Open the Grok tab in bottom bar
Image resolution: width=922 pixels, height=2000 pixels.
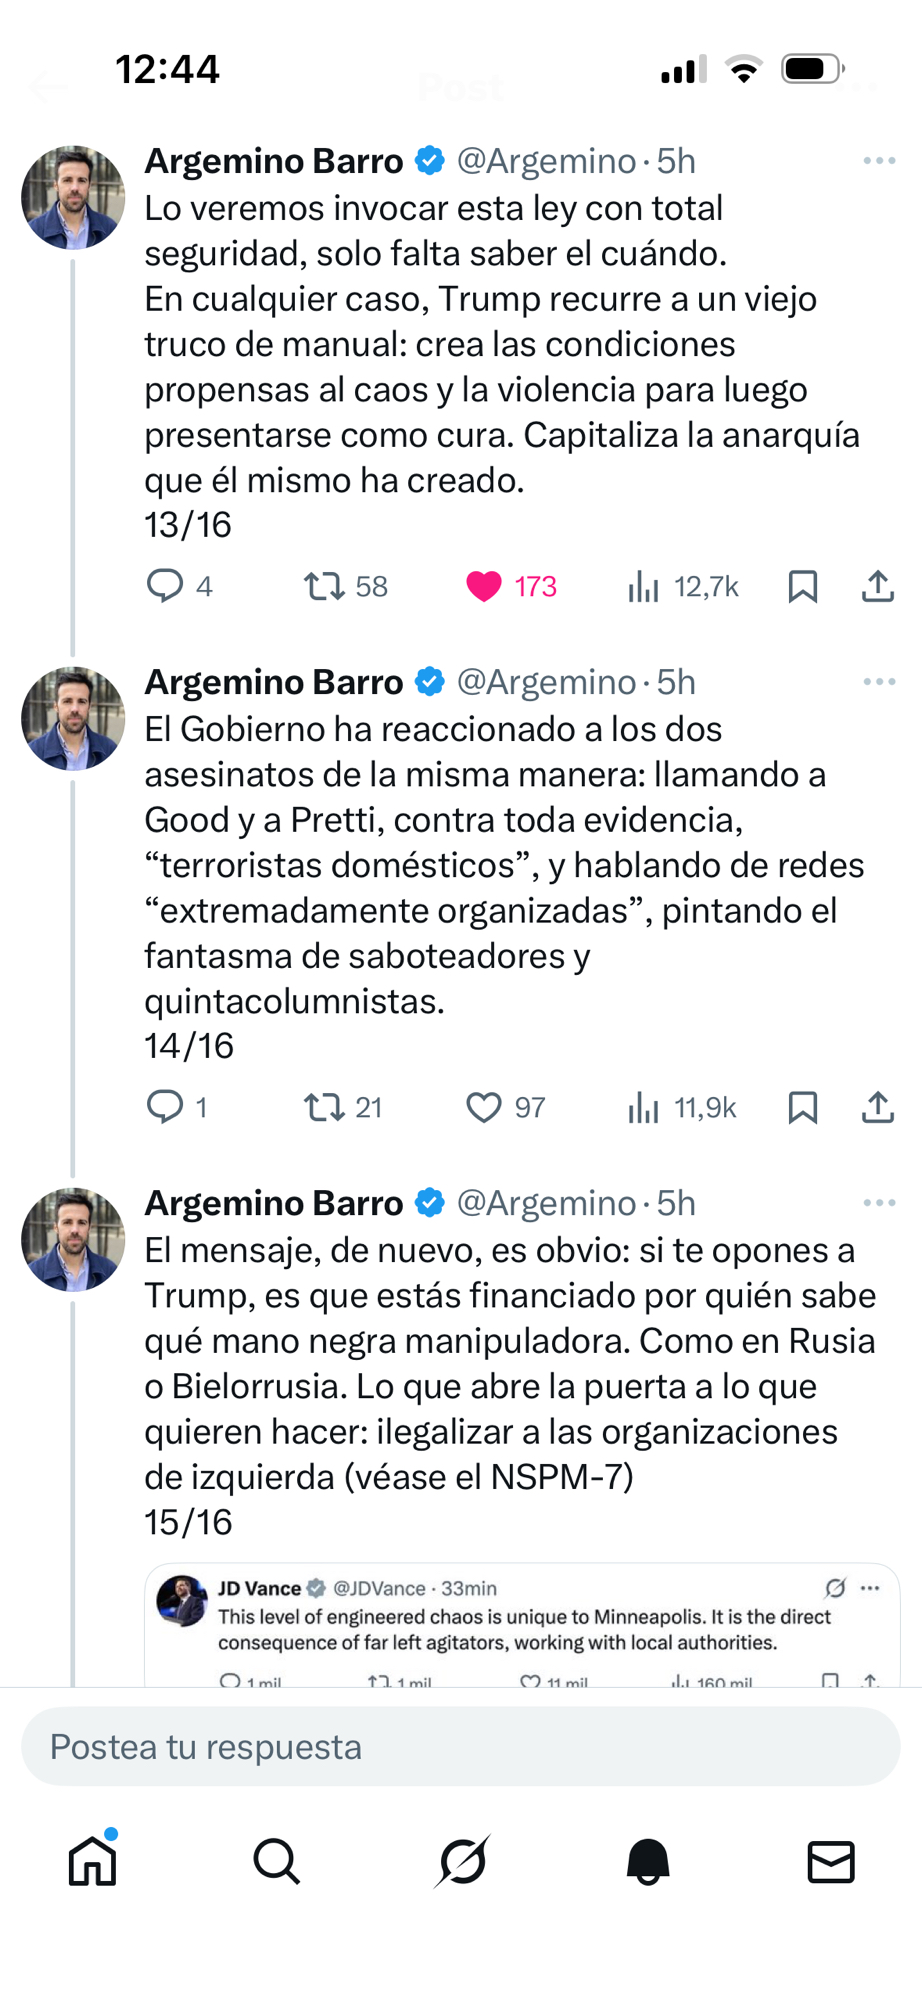click(463, 1862)
